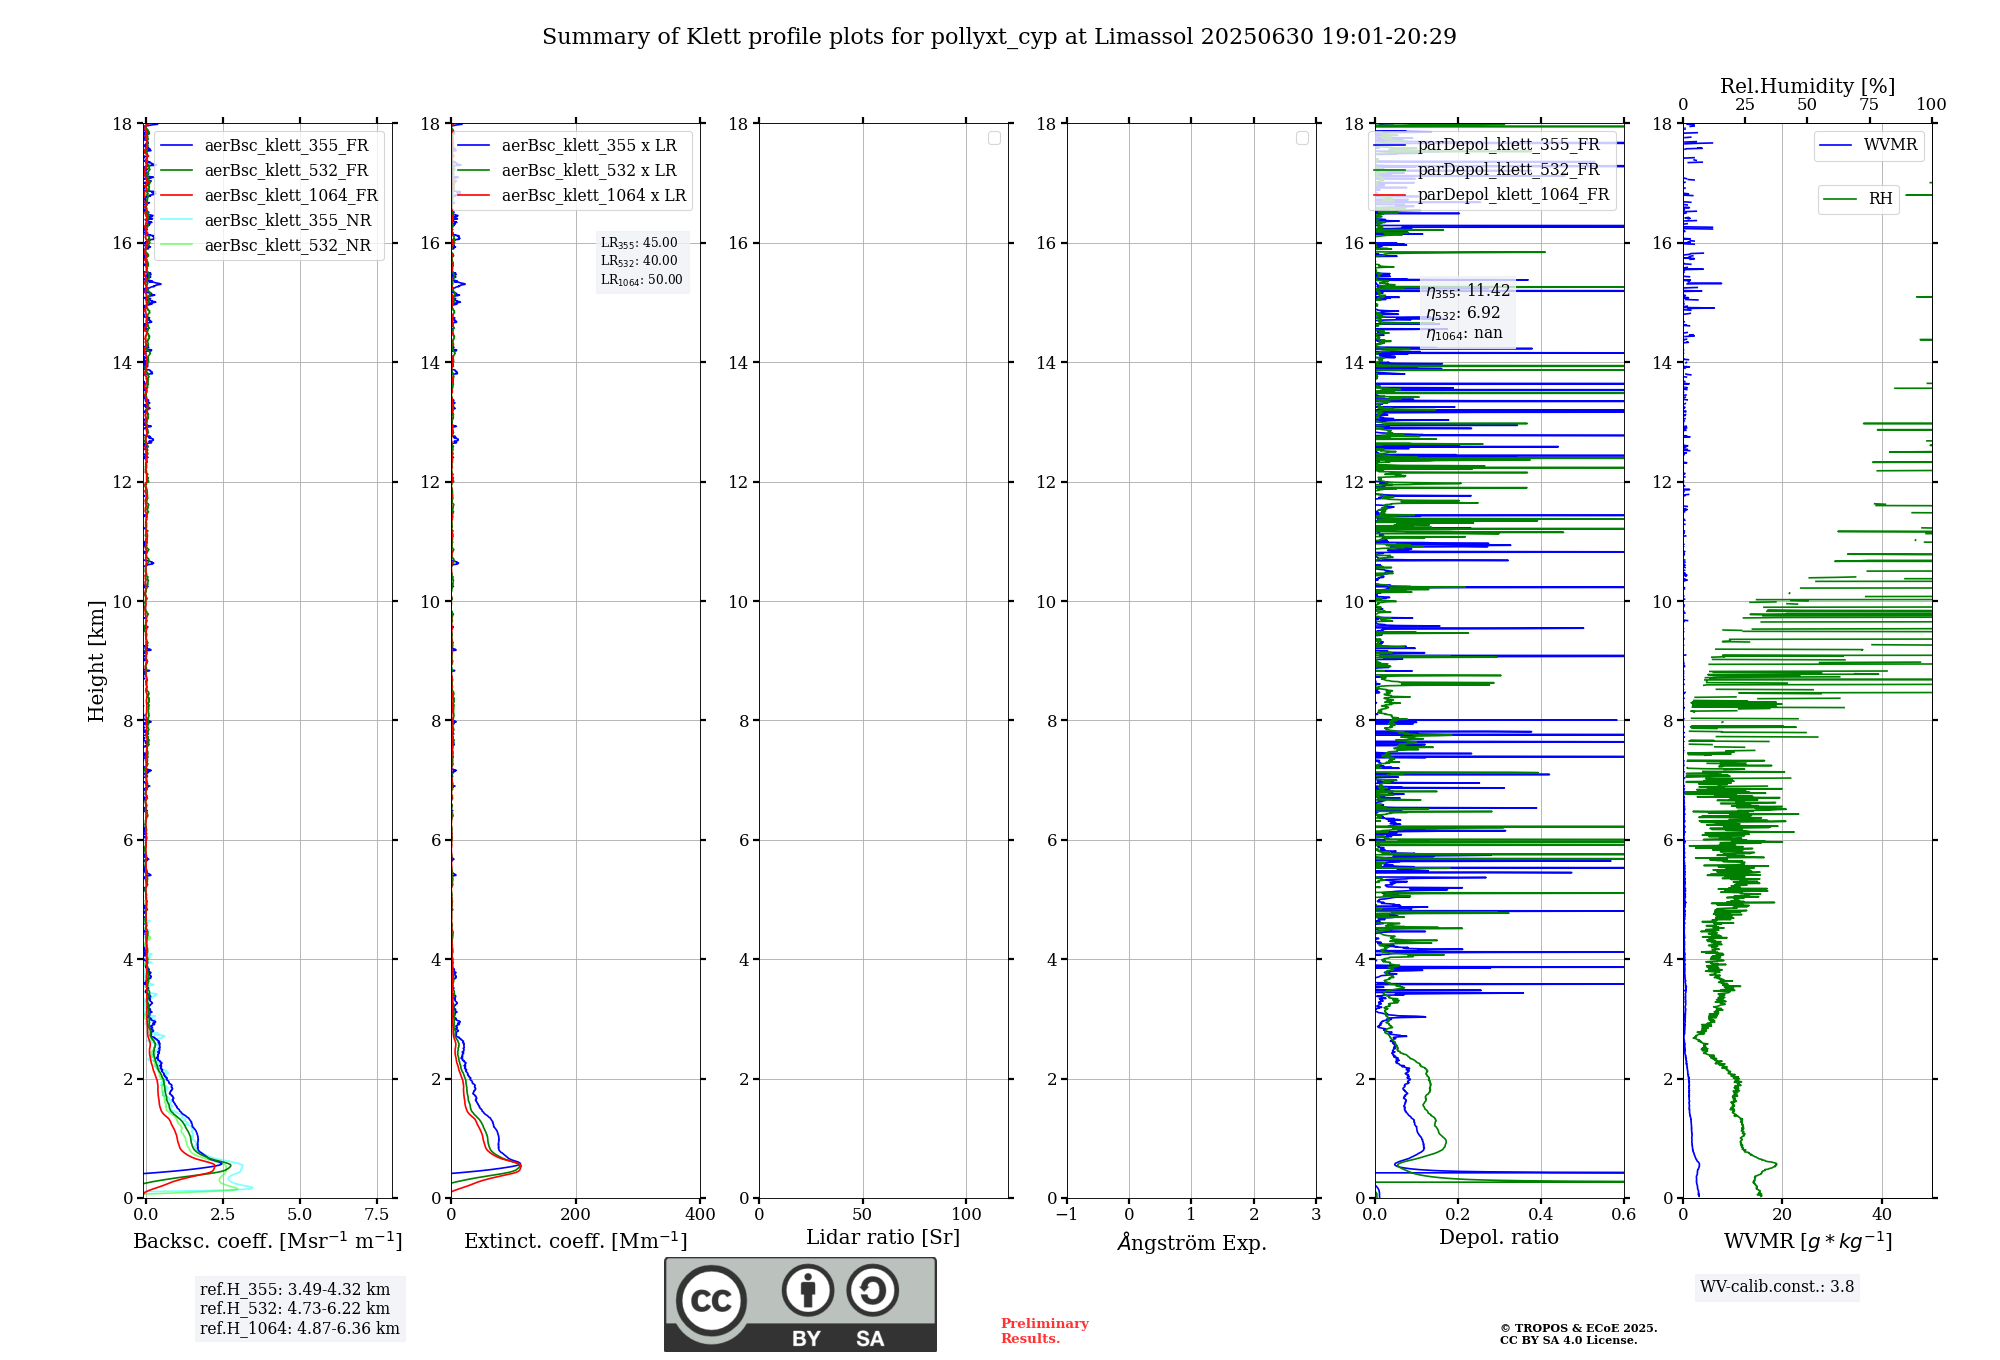Click the empty legend box in Lidar ratio plot

(x=994, y=138)
